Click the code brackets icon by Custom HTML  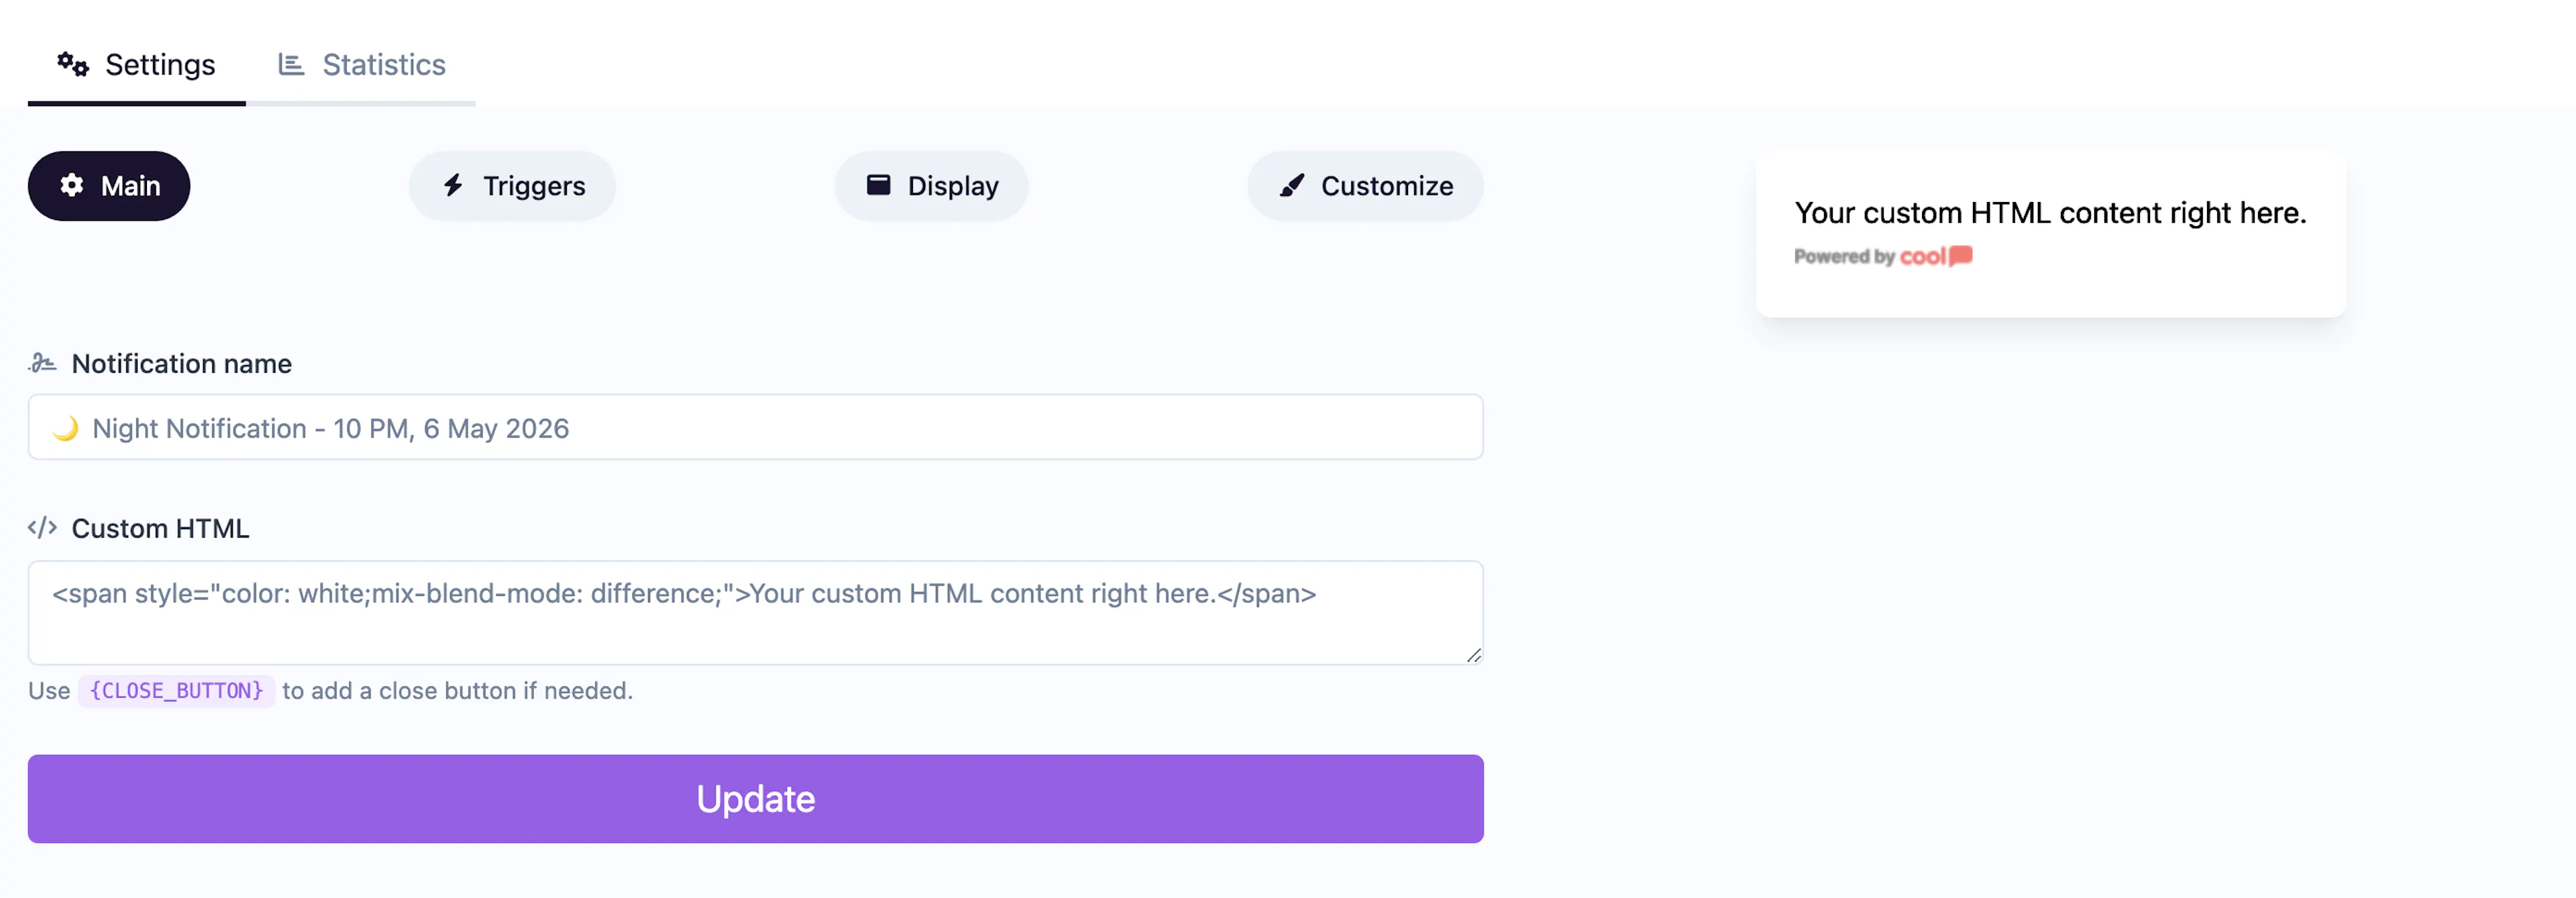coord(42,527)
